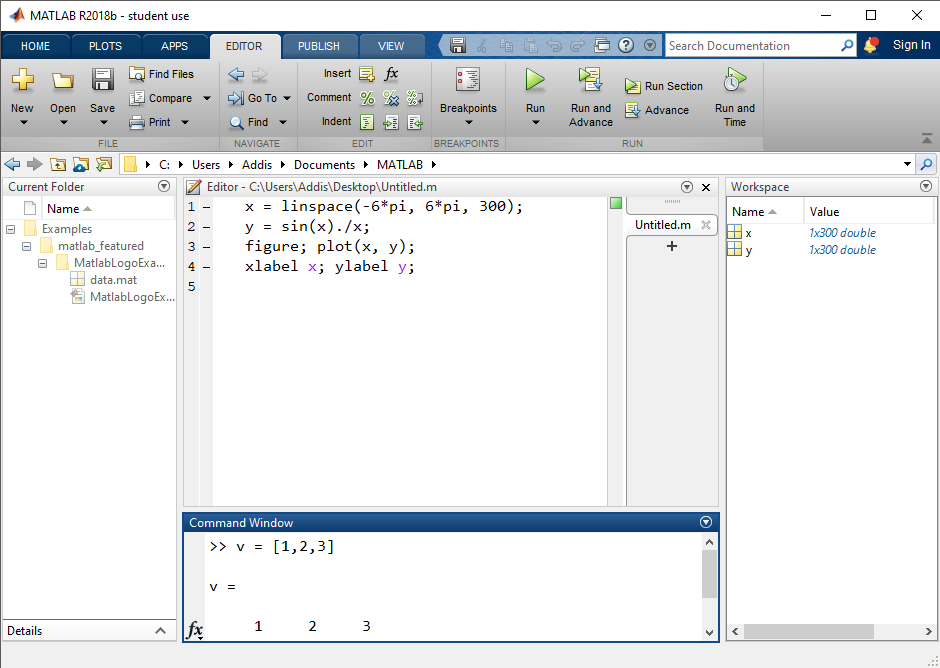This screenshot has height=668, width=940.
Task: Open the Go To dropdown
Action: (x=286, y=98)
